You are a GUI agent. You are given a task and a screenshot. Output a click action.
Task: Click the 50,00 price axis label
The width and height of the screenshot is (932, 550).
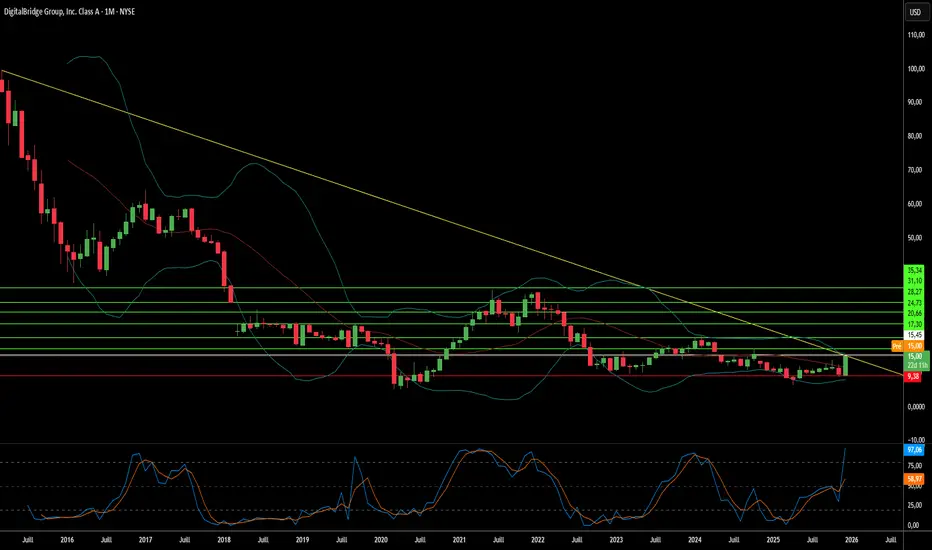(x=916, y=238)
